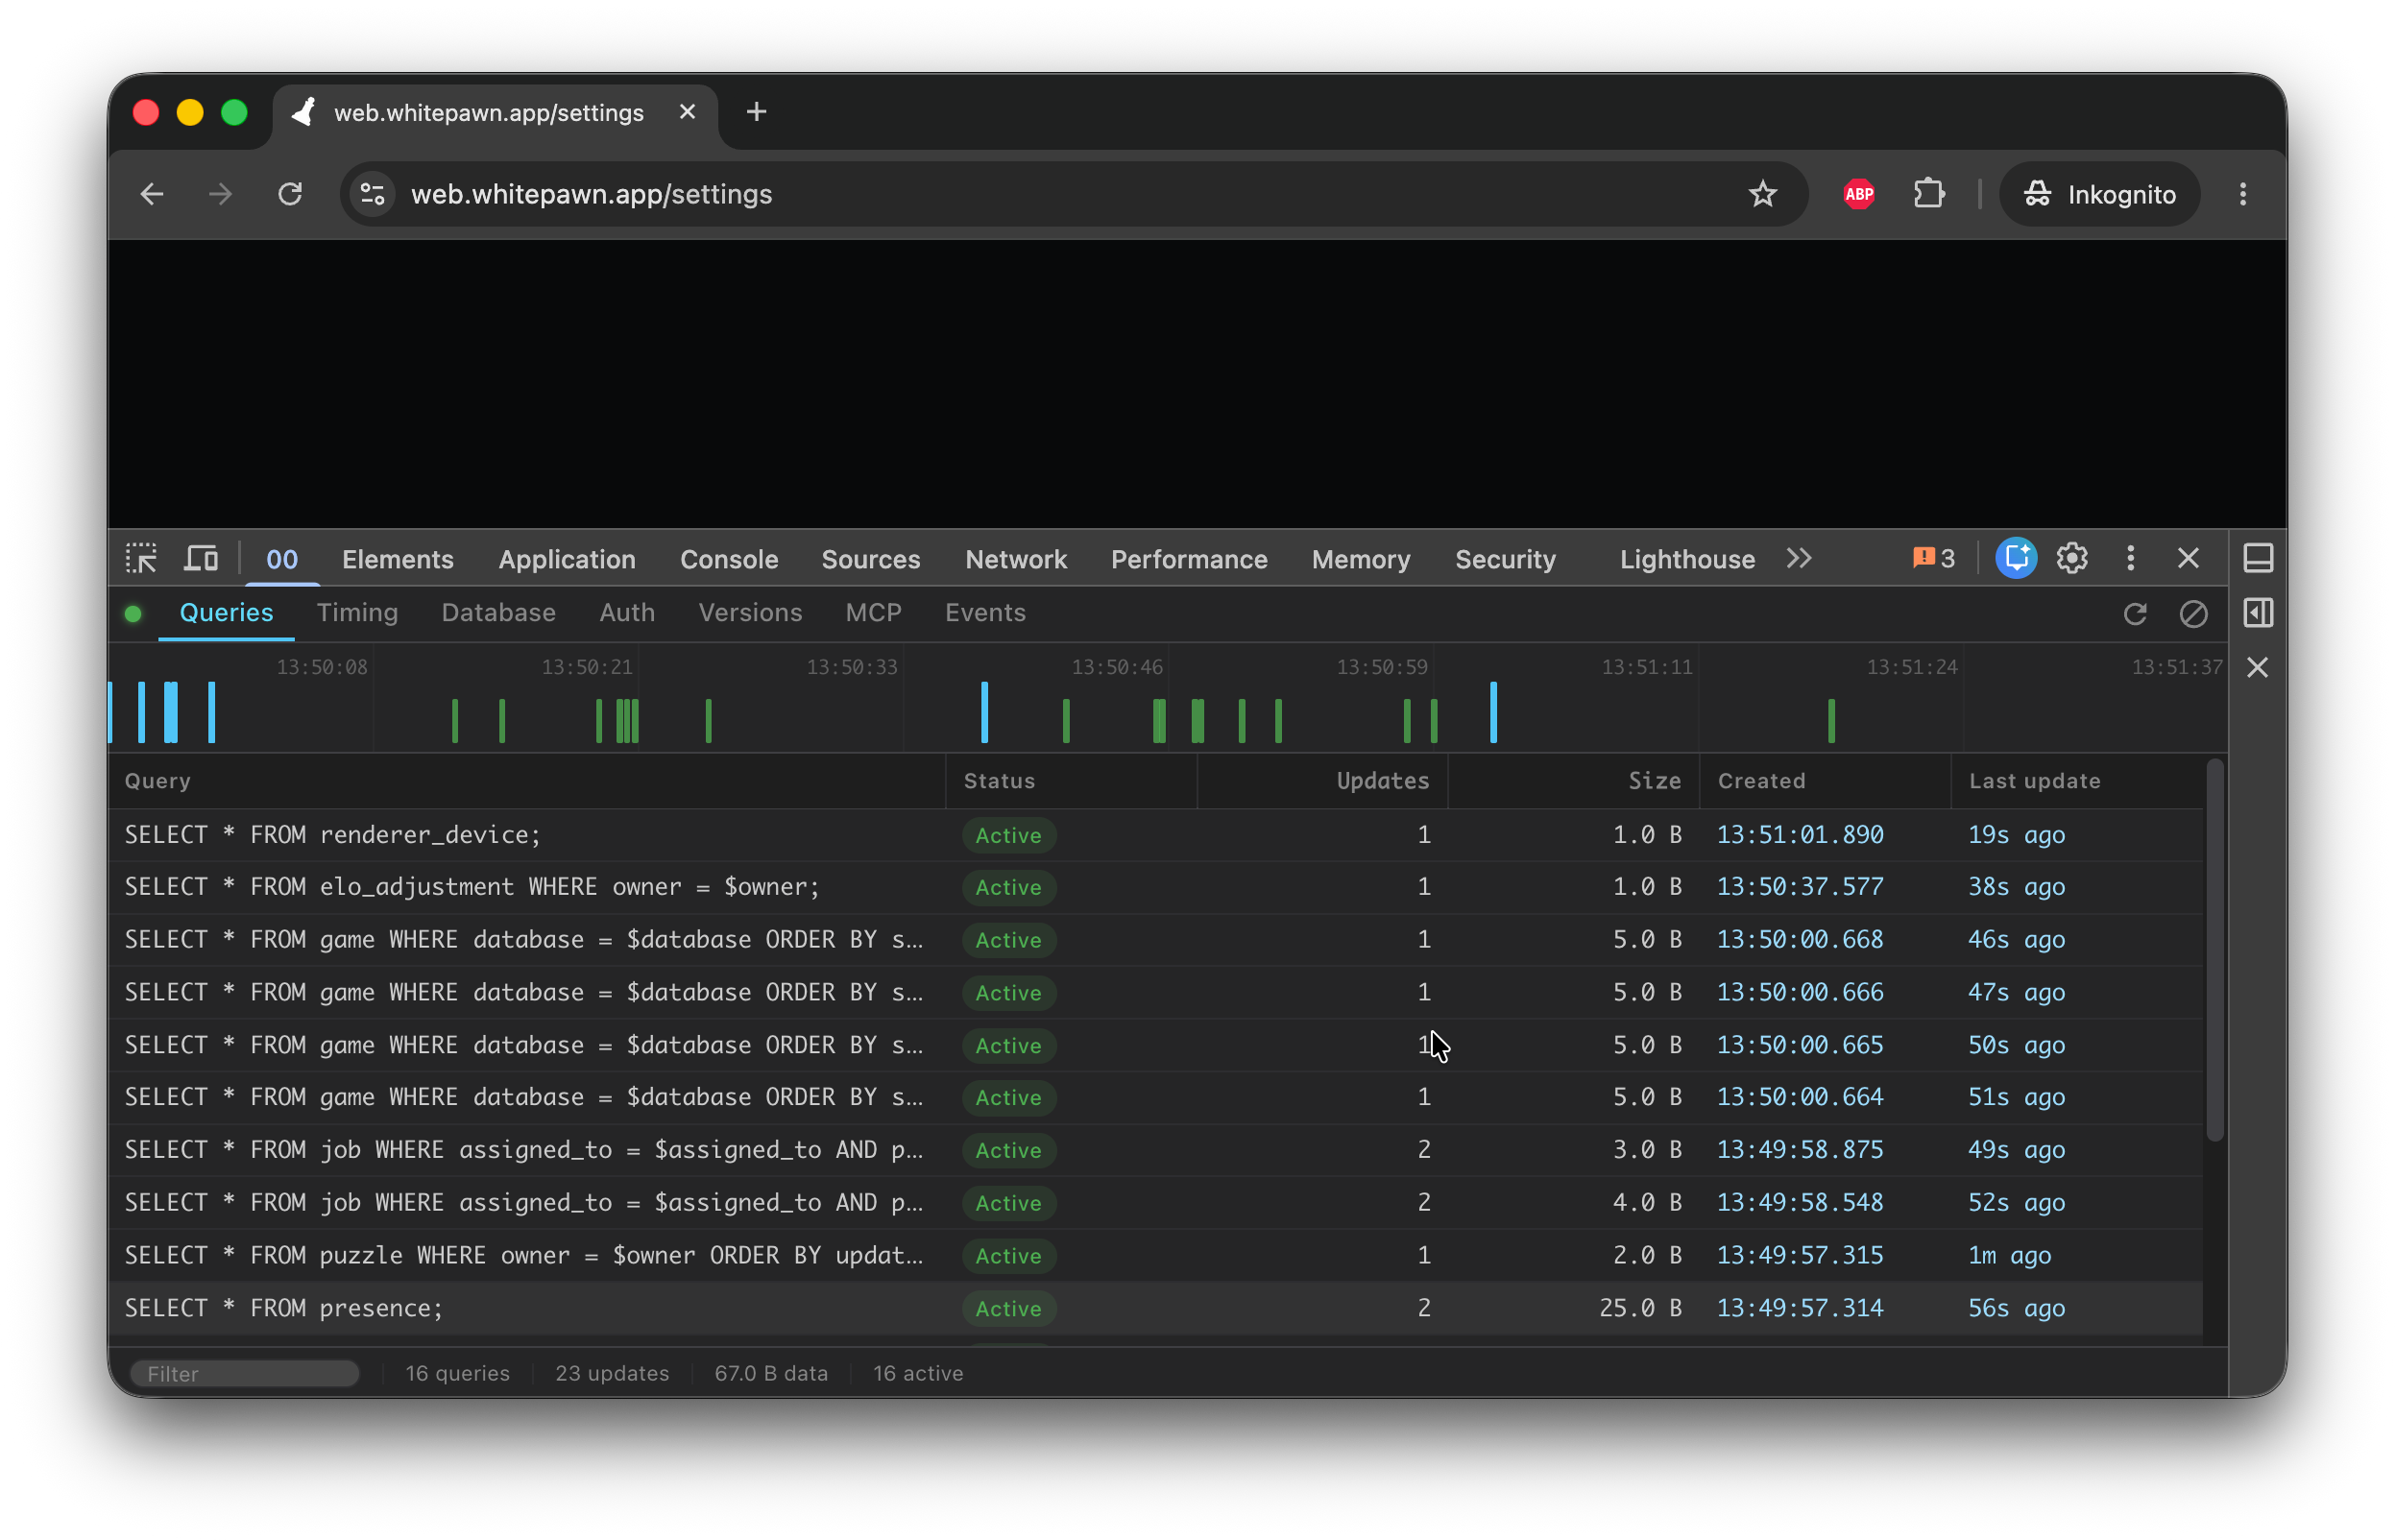Select the renderer_device query row

1155,835
